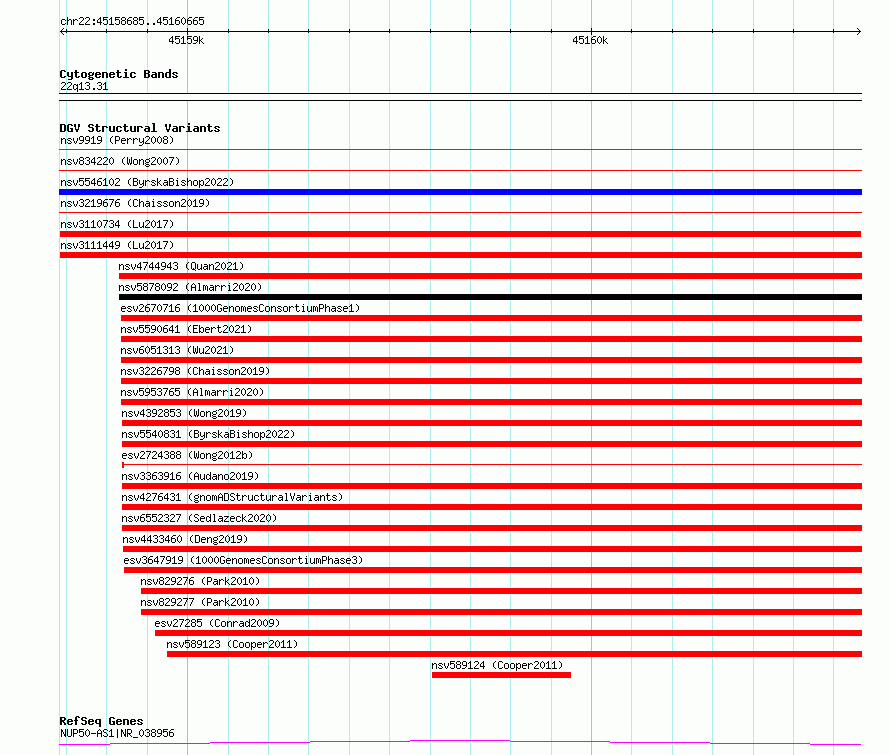The image size is (890, 755).
Task: Click nsv3110734 (Lu2017) label
Action: pyautogui.click(x=117, y=224)
